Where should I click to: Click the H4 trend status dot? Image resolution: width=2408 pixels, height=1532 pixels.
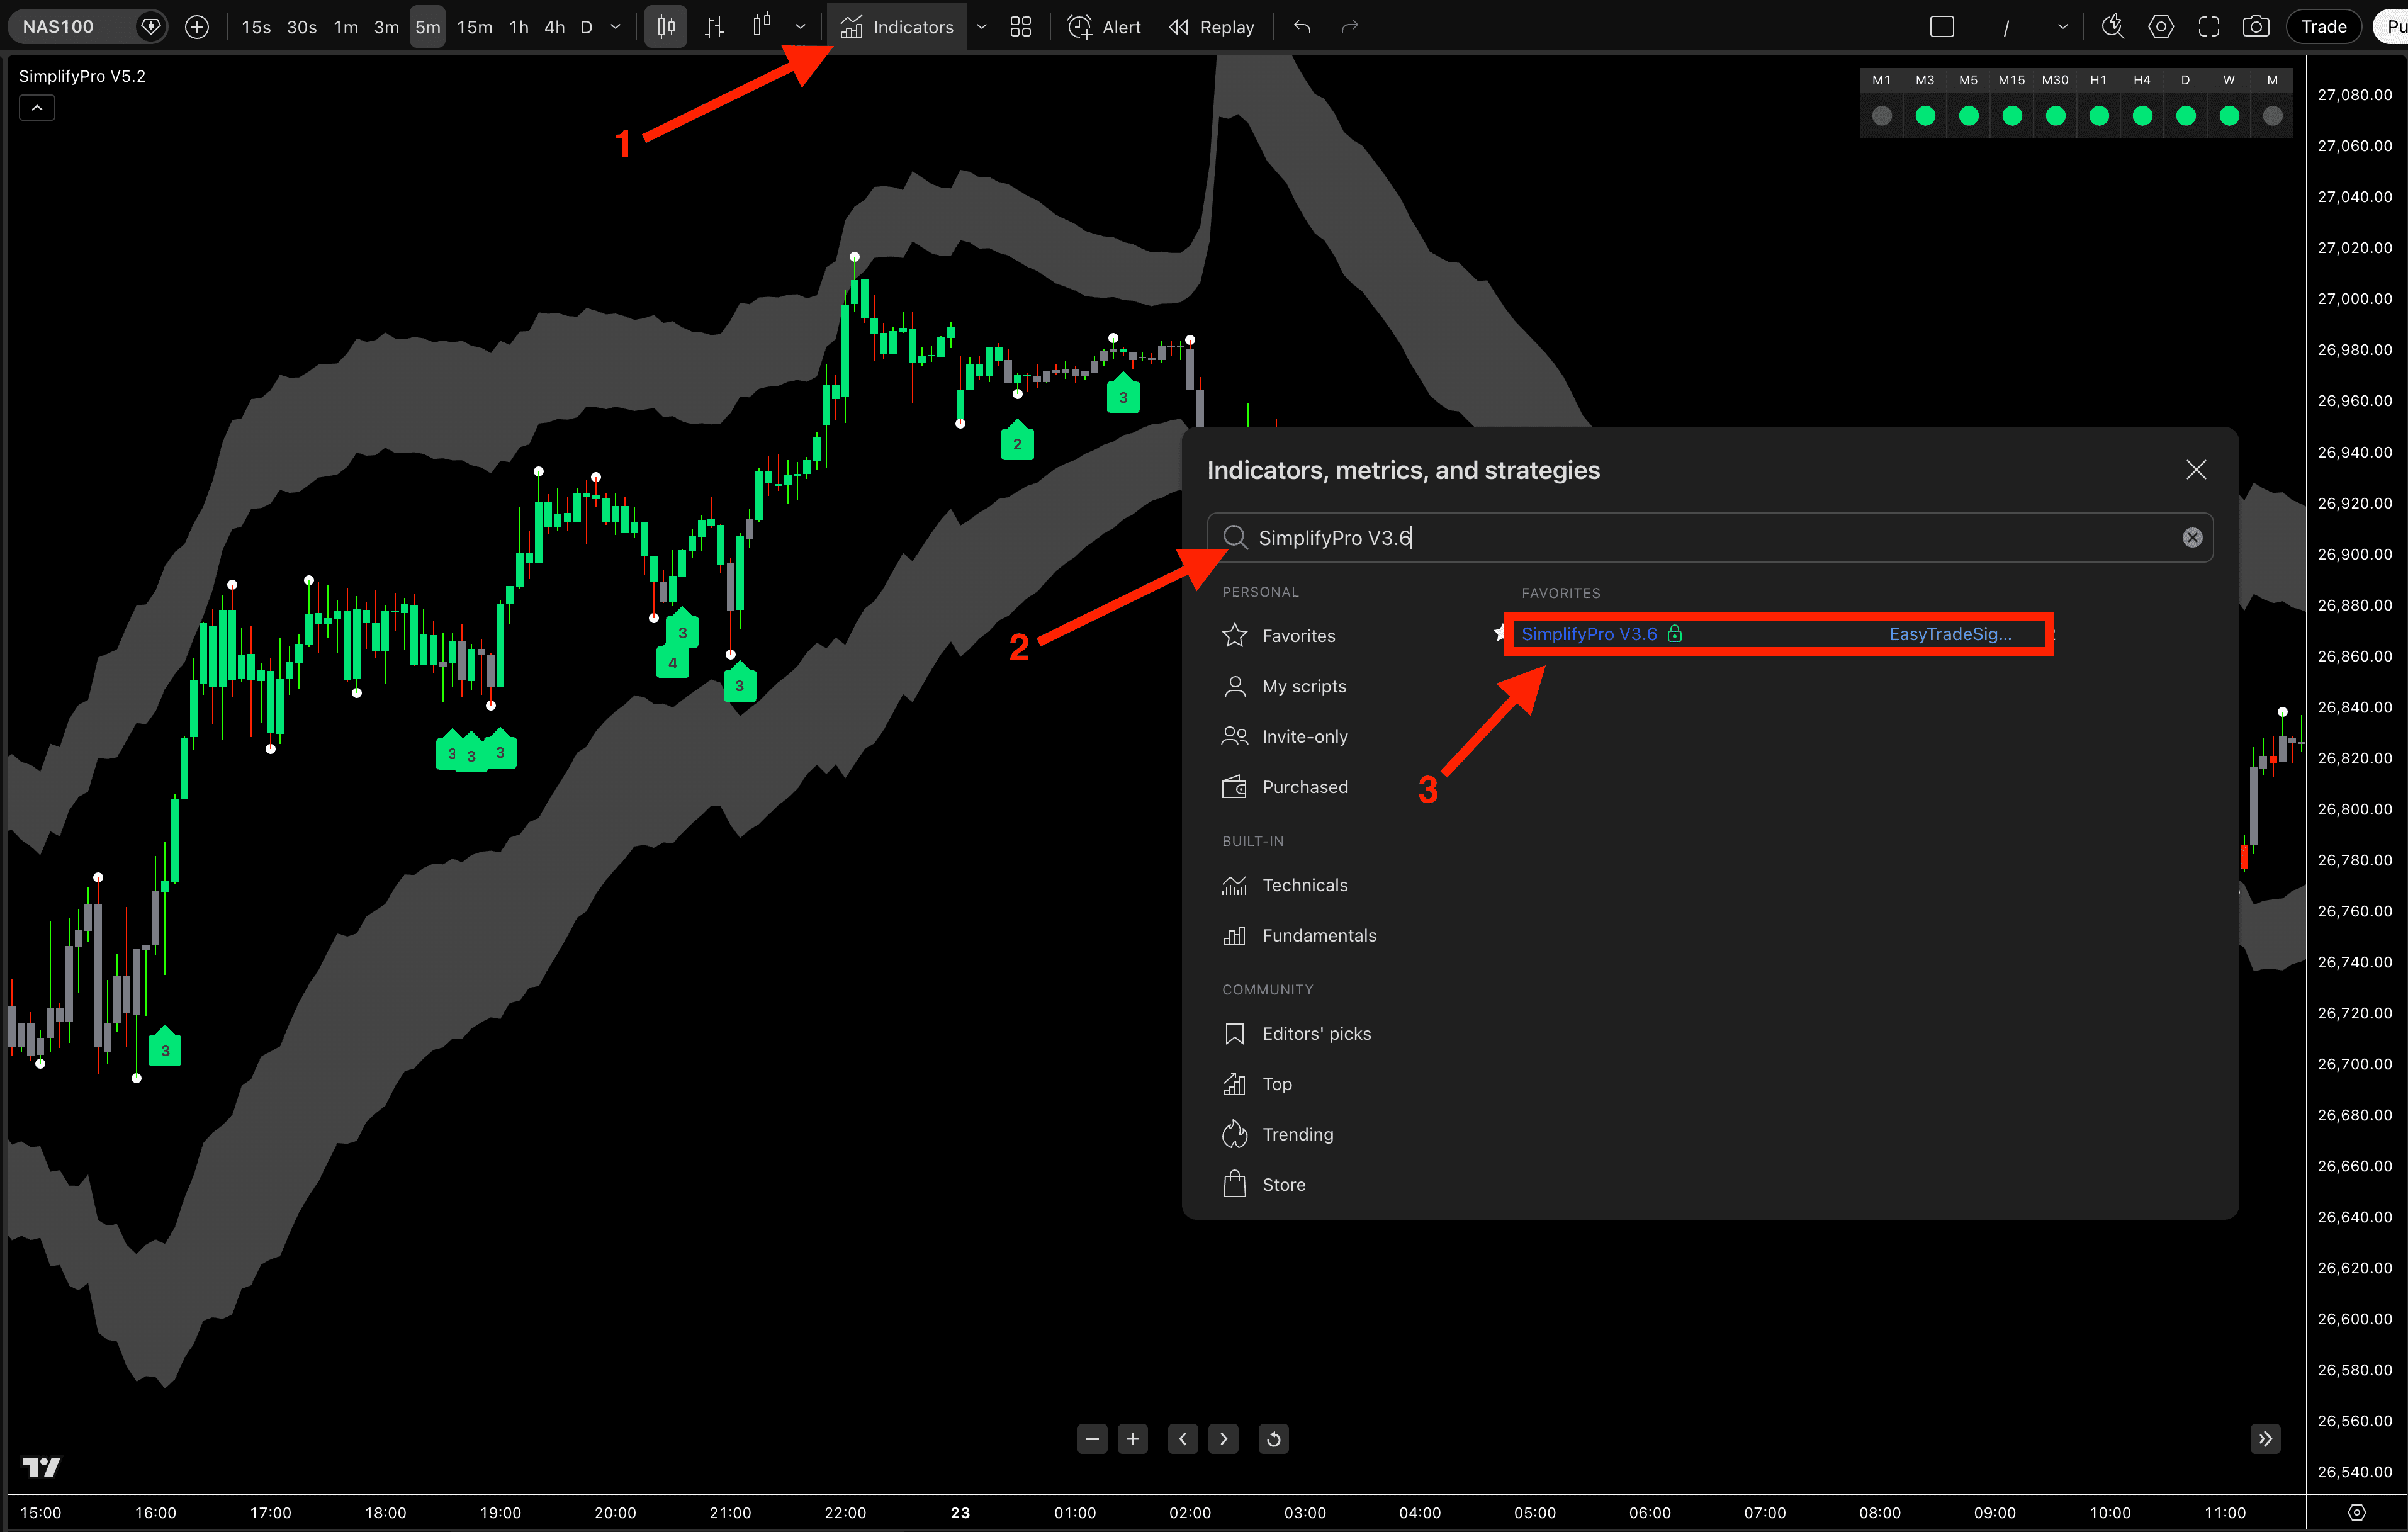(x=2142, y=116)
